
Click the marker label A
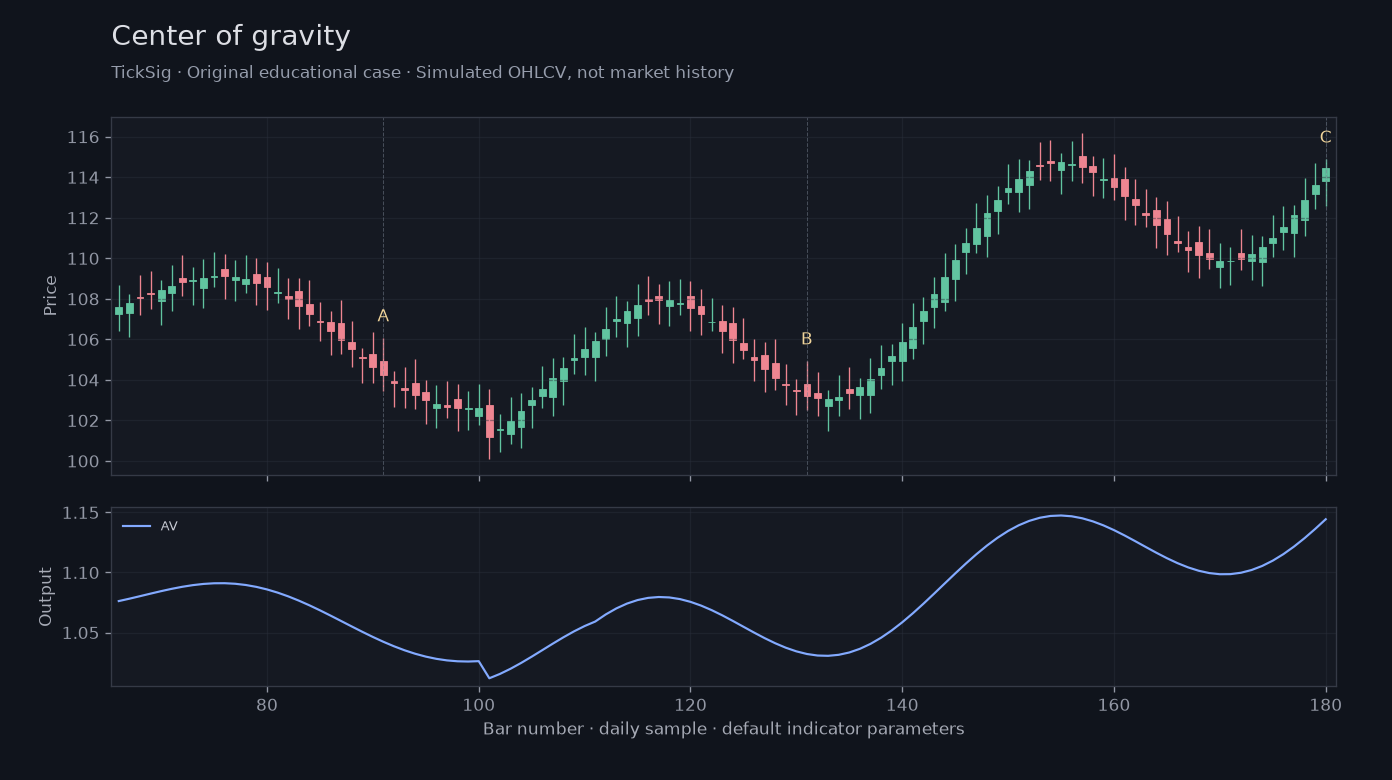pos(383,316)
